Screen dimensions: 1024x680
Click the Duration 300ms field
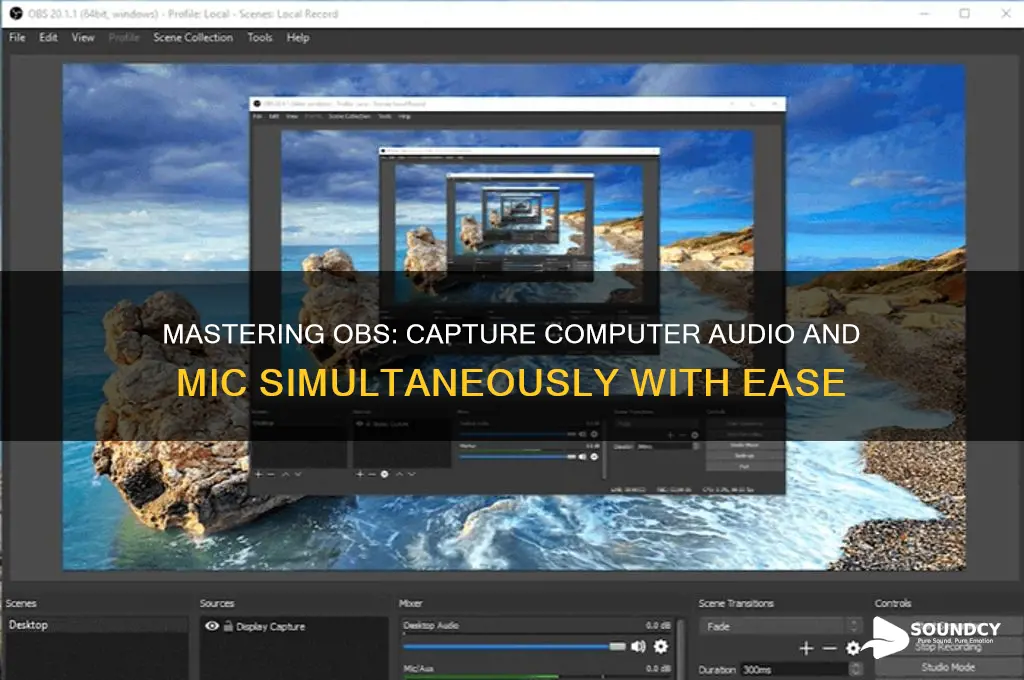click(794, 670)
